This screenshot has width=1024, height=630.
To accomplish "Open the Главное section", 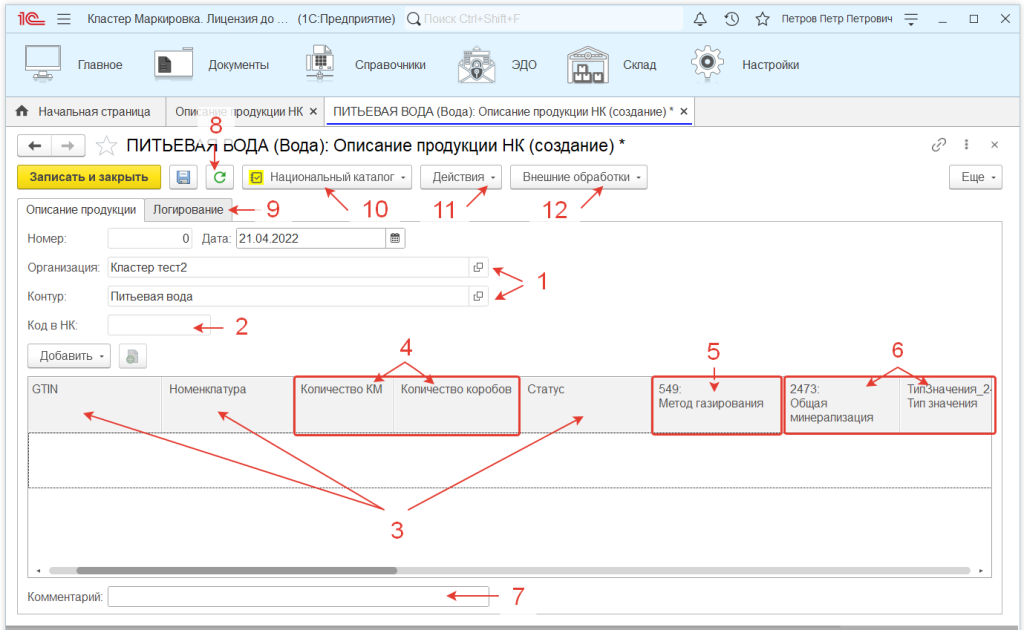I will 73,65.
